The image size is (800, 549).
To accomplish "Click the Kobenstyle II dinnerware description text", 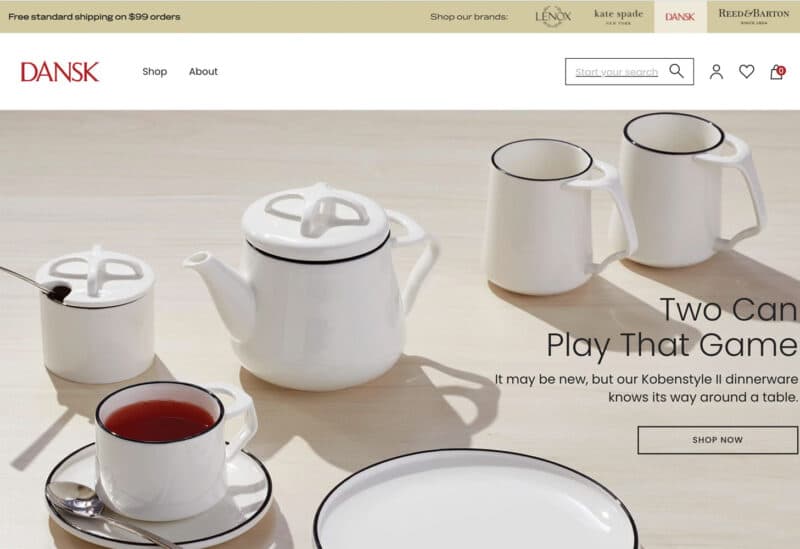I will (646, 388).
